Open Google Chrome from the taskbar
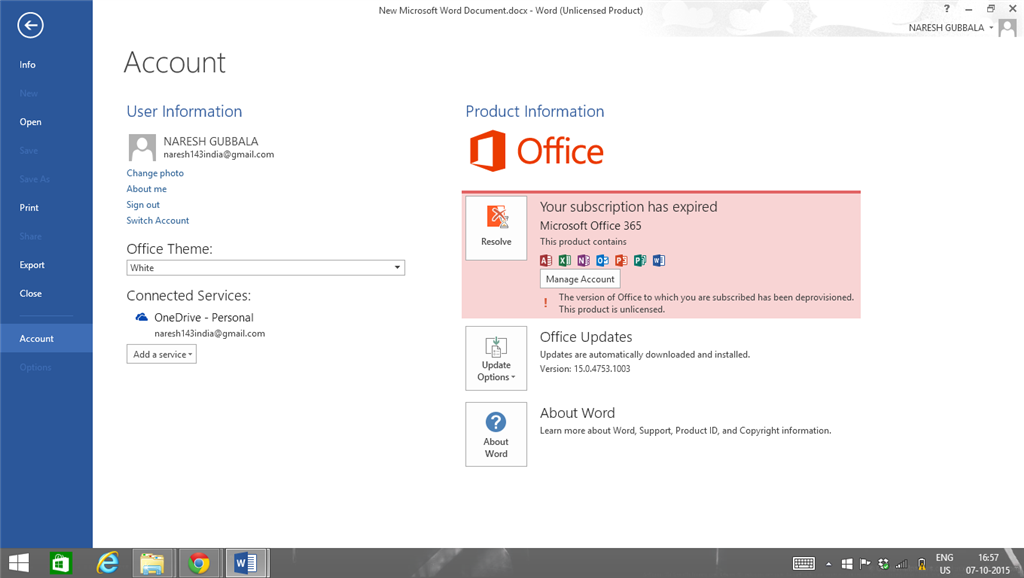 coord(199,562)
